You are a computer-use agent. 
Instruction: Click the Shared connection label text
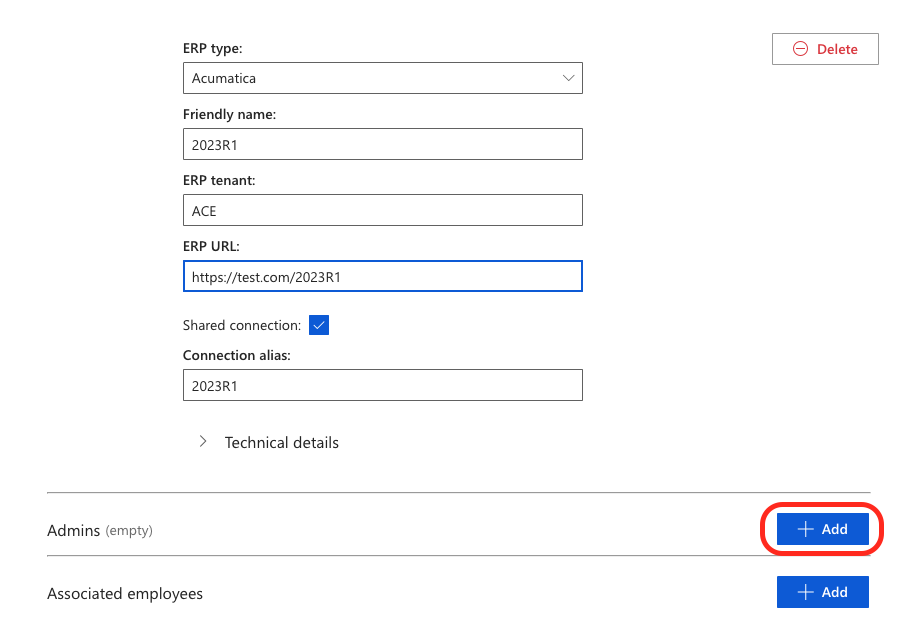[x=241, y=325]
